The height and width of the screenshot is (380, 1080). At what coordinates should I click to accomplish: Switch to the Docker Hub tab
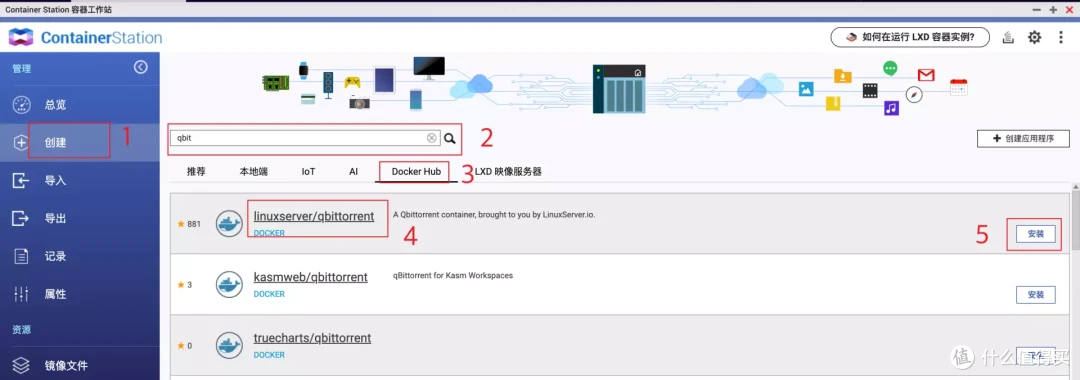pyautogui.click(x=416, y=171)
